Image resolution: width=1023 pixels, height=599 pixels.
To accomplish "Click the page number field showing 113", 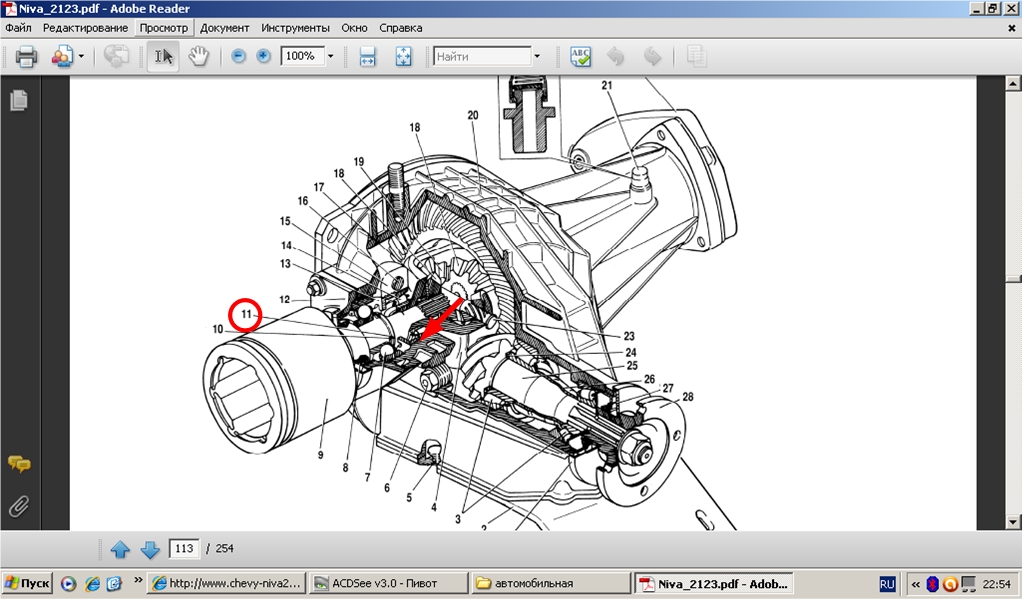I will 183,549.
